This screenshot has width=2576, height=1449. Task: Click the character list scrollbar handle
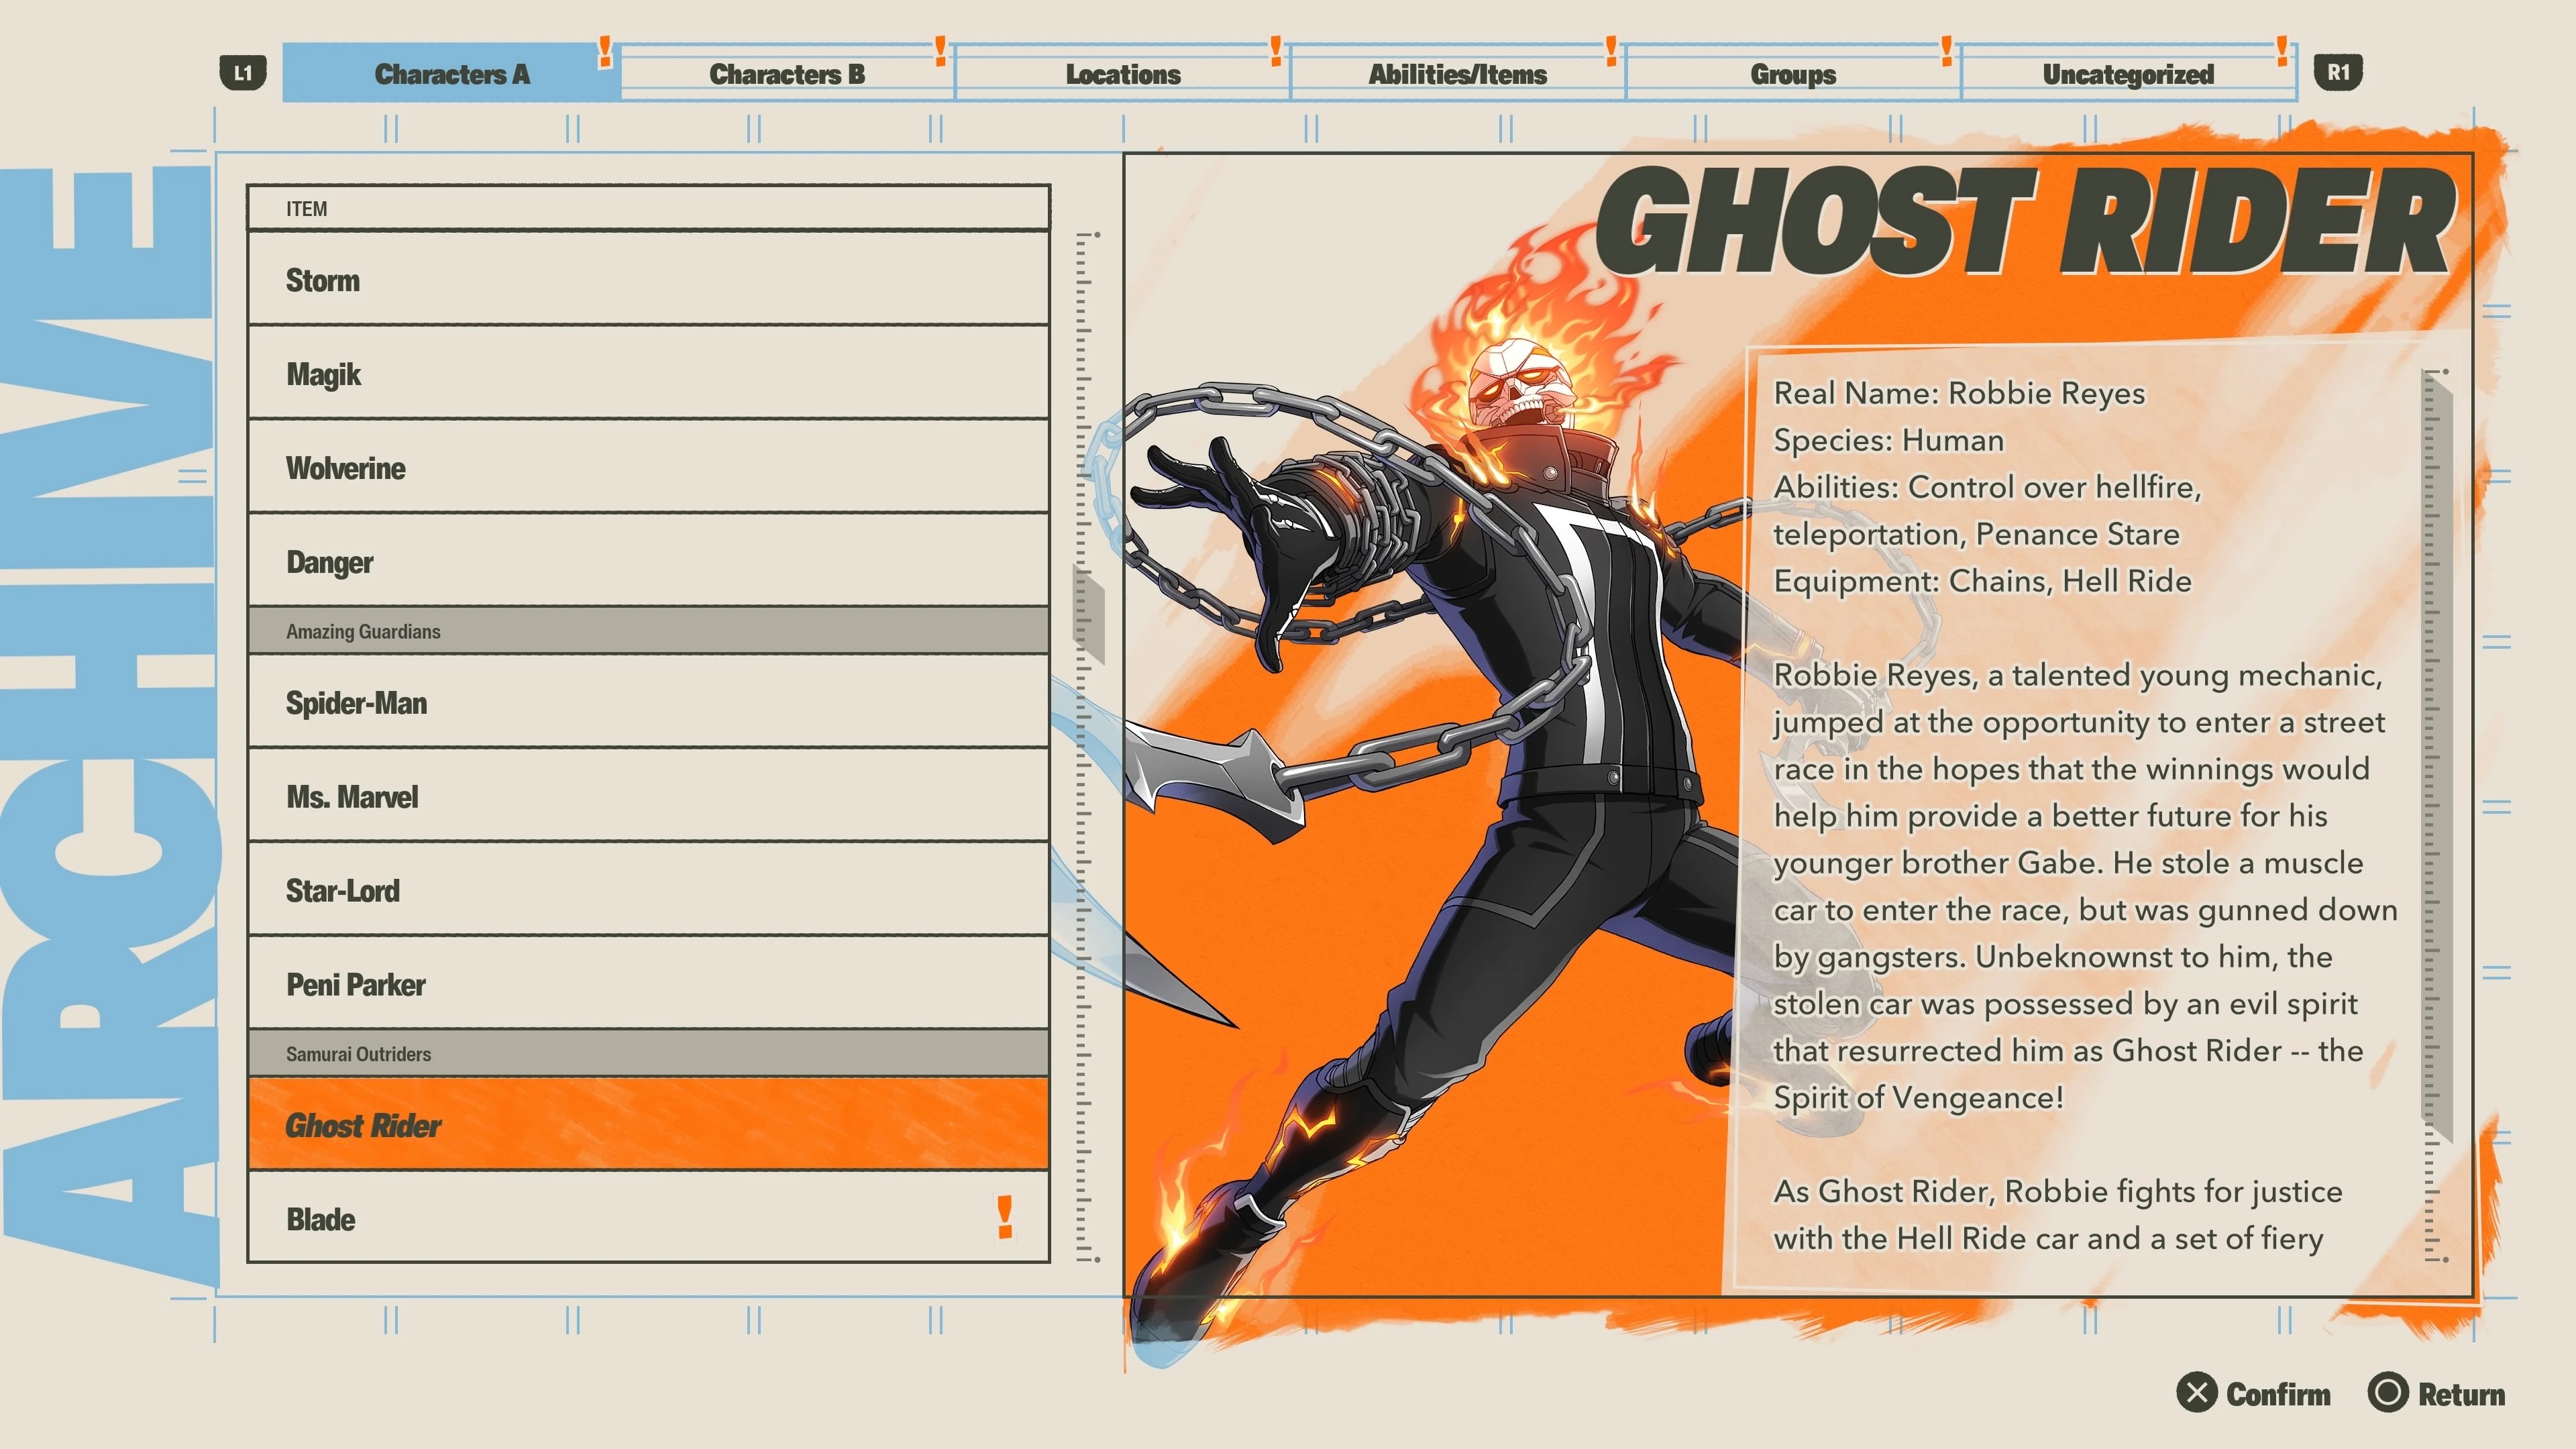1088,615
